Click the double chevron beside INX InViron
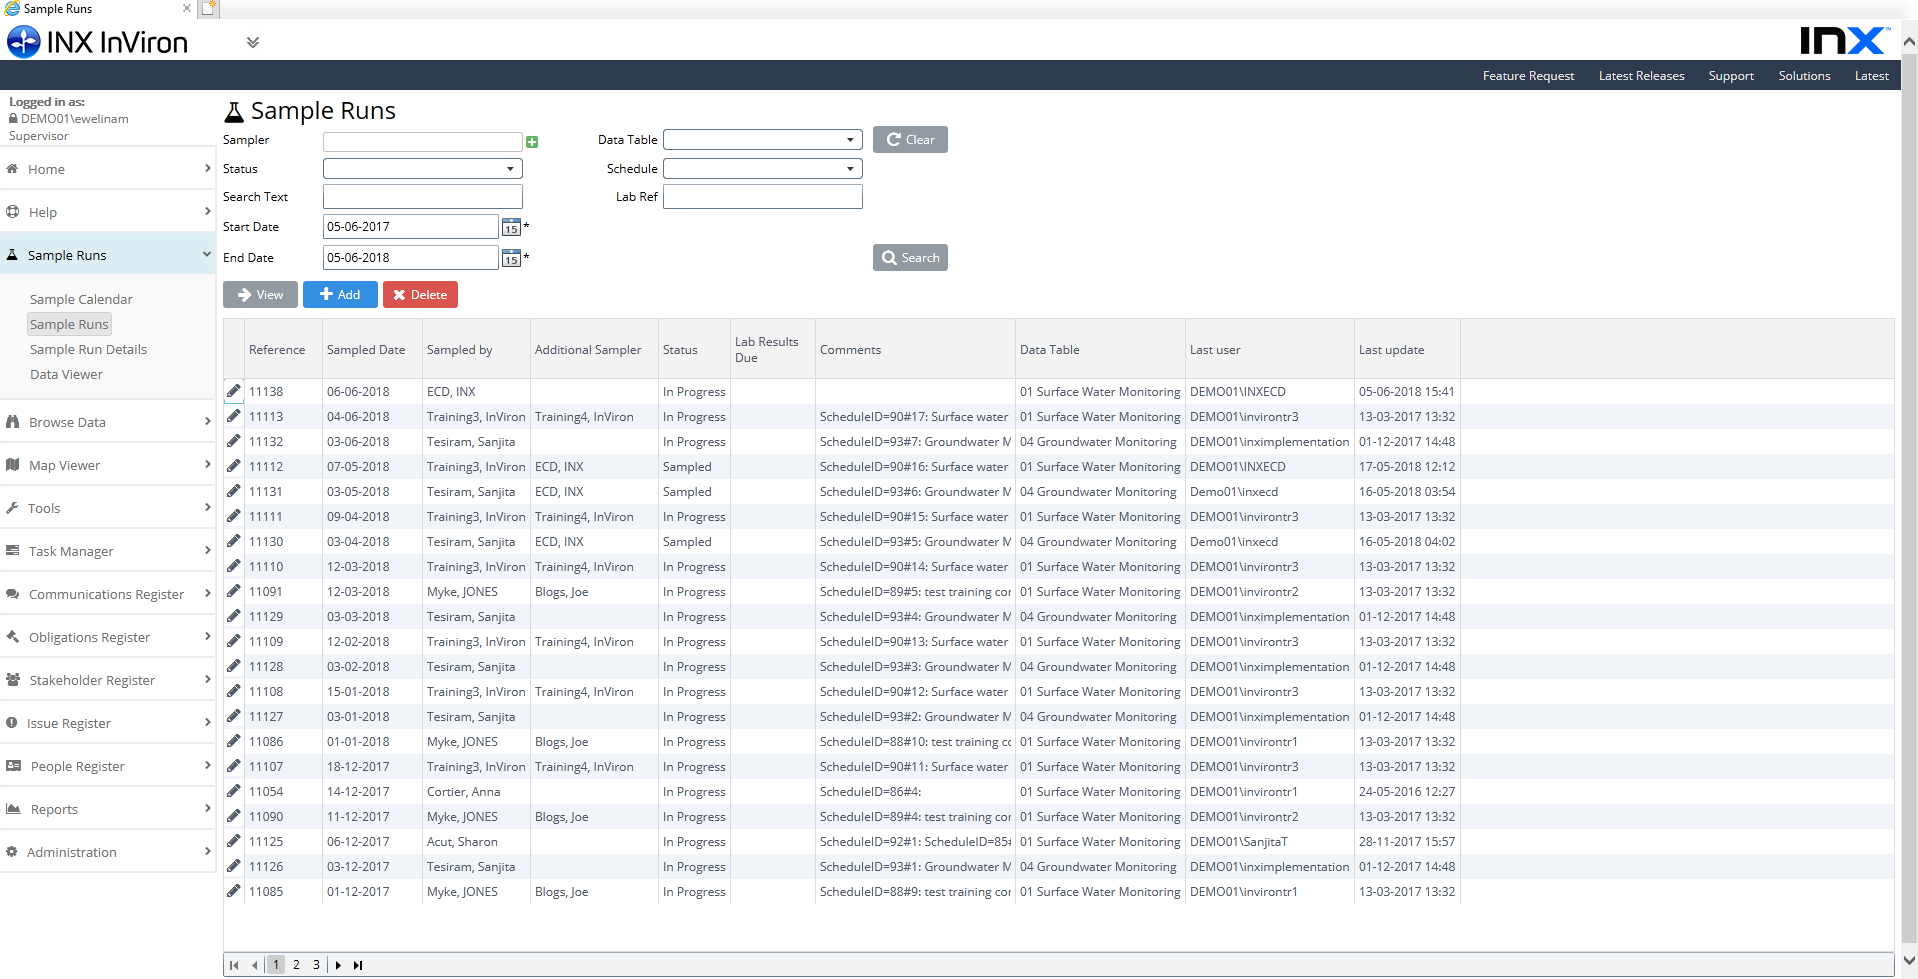The height and width of the screenshot is (979, 1918). point(253,43)
